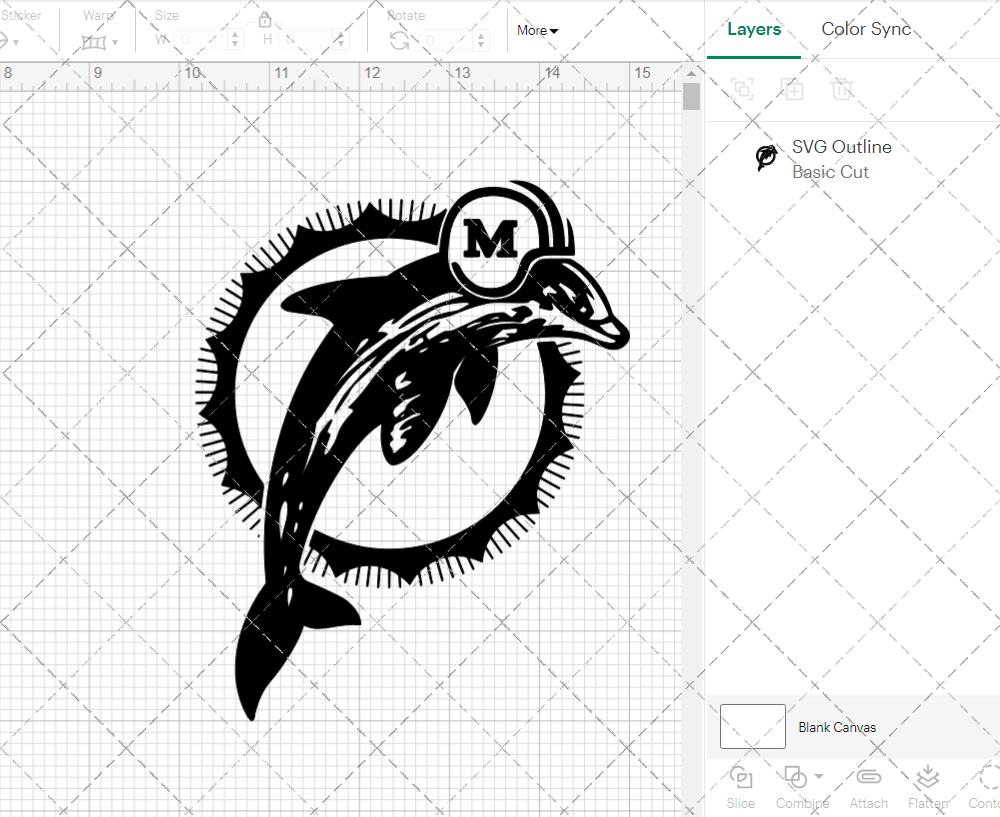Select the SVG Outline layer
Screen dimensions: 1000x817
pos(840,159)
